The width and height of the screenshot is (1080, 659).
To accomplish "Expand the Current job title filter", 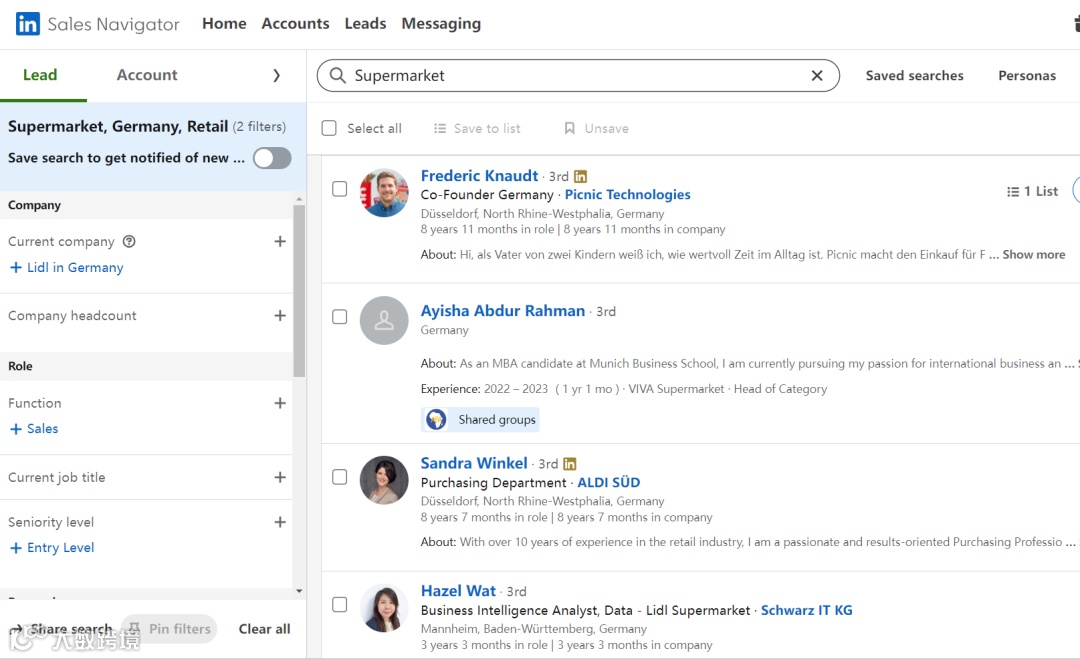I will [280, 477].
